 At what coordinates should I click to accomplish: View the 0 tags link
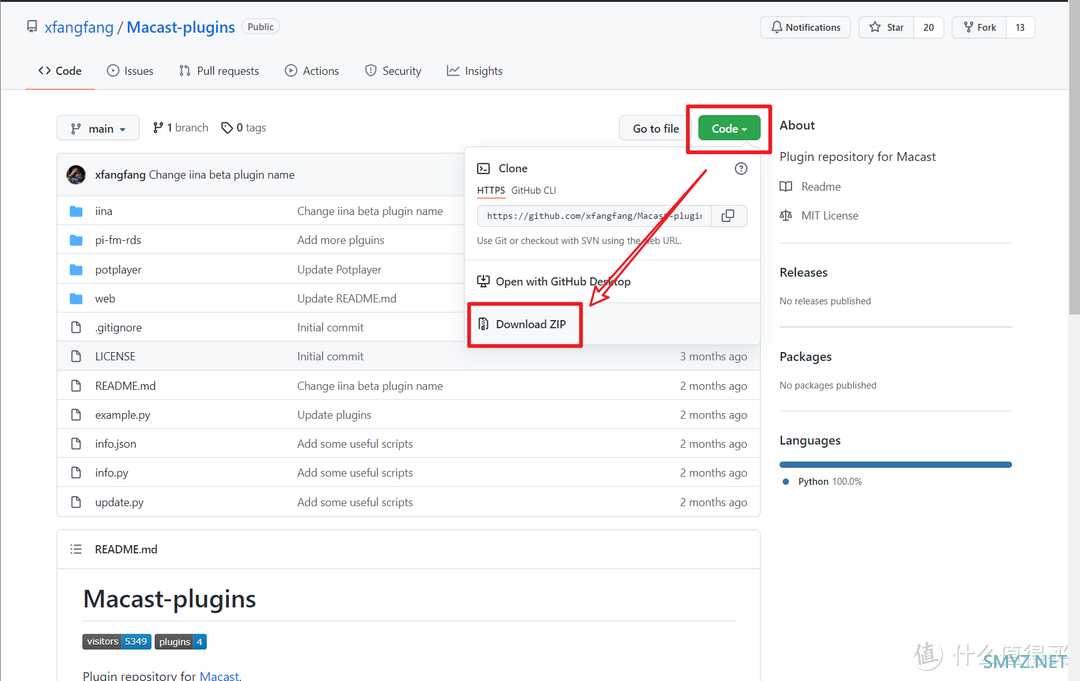(x=243, y=127)
